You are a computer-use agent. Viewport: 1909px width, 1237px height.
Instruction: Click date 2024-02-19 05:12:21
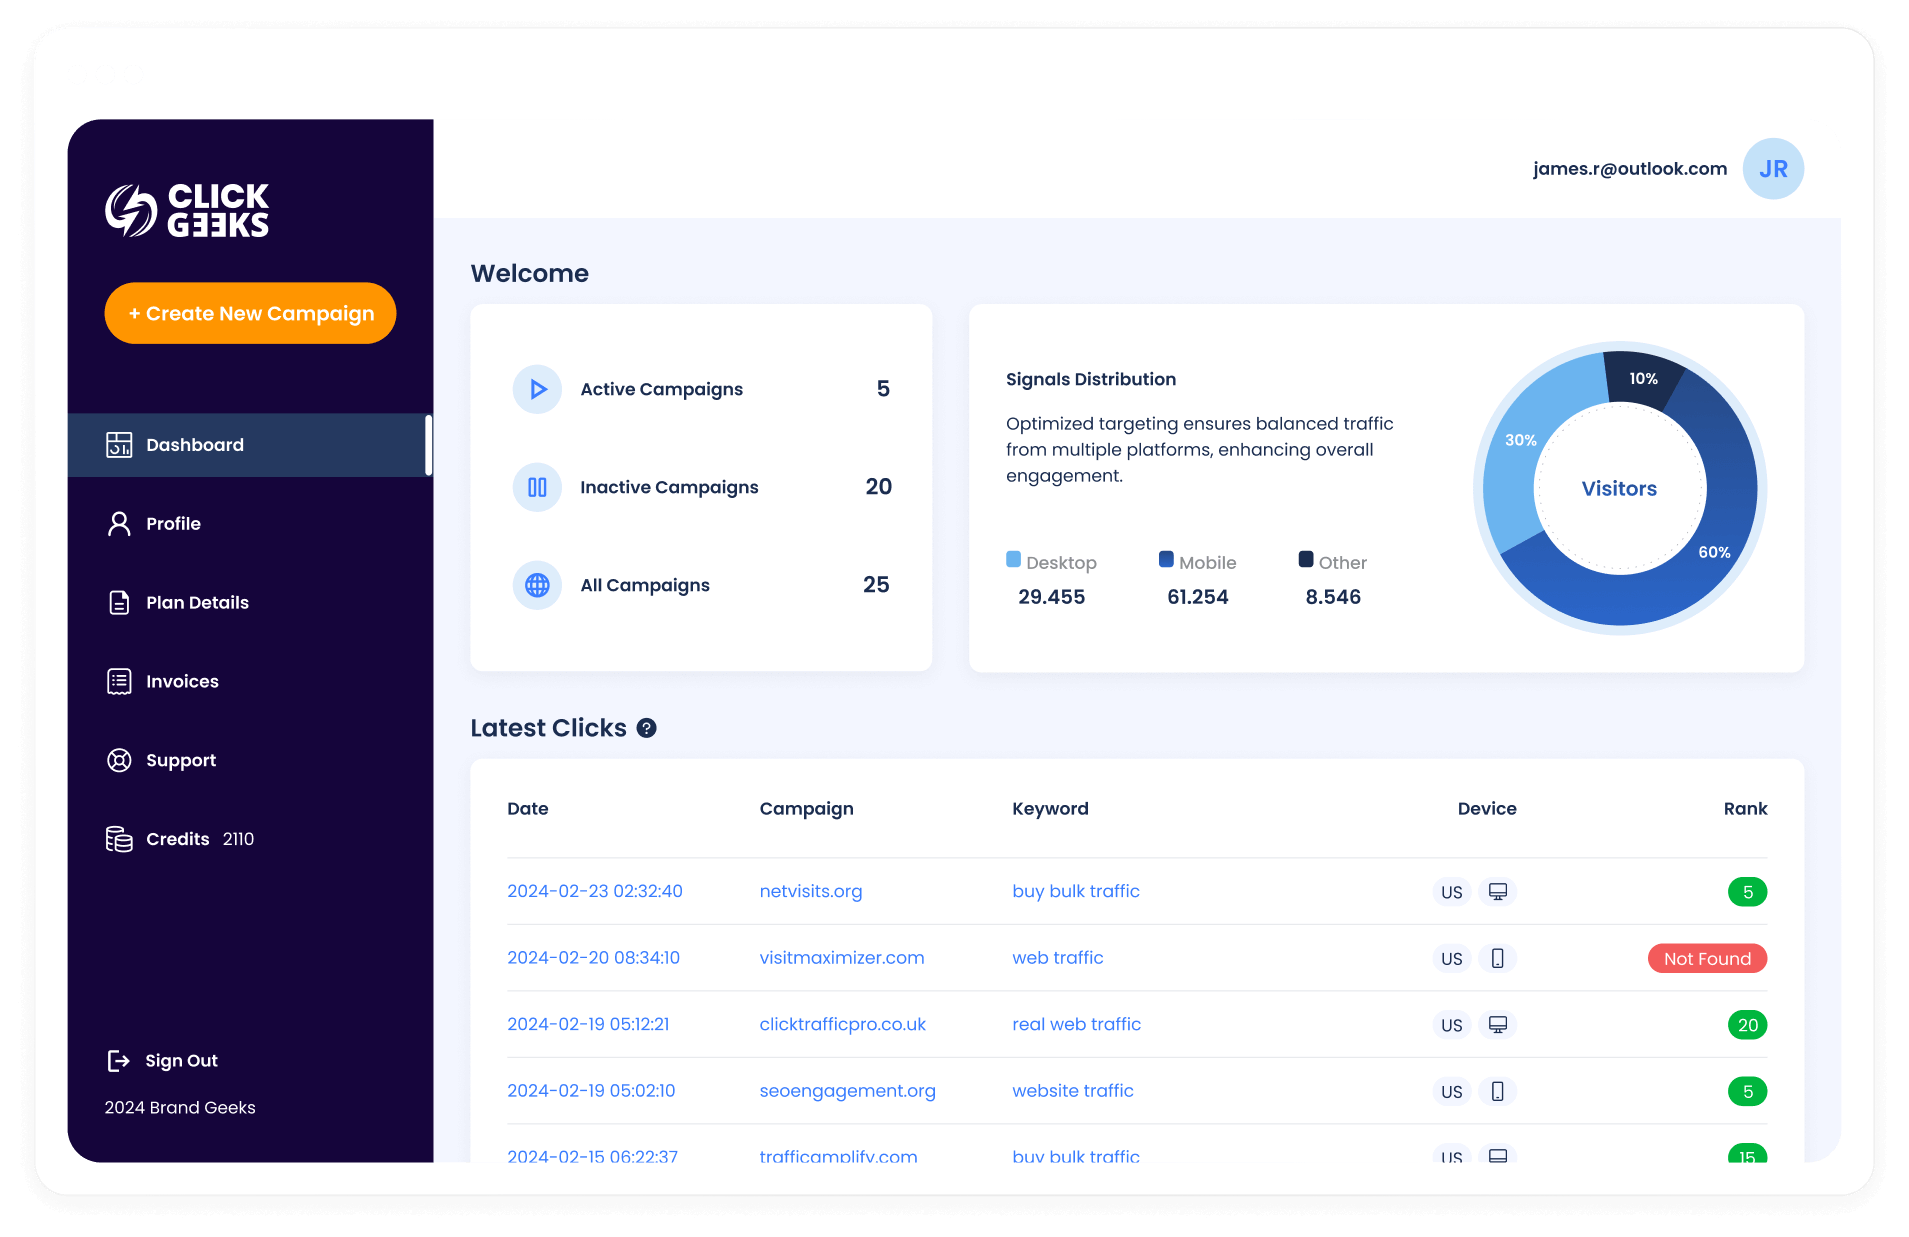588,1024
